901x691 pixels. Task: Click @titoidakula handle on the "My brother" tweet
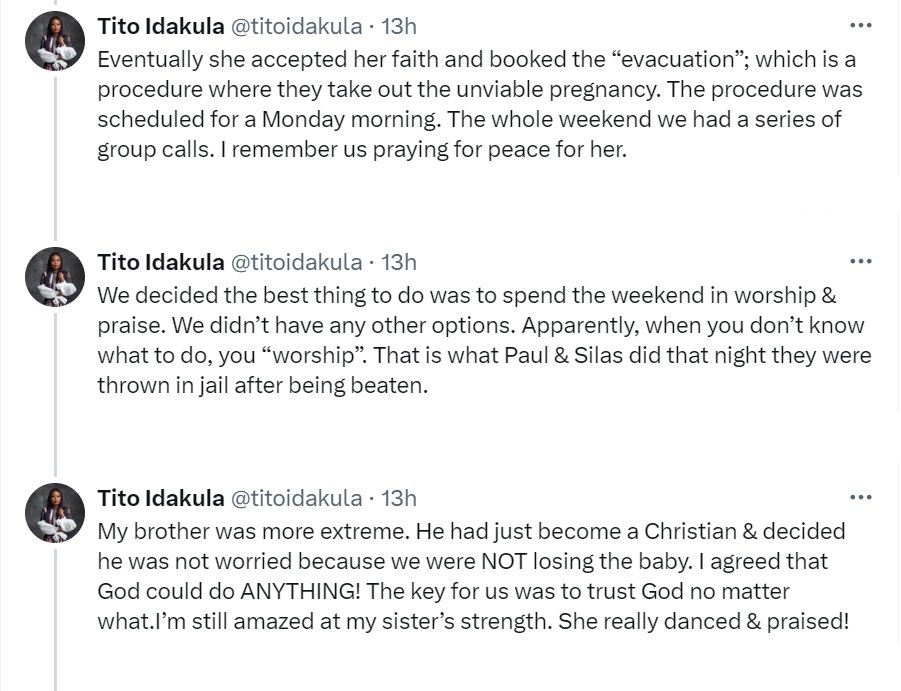coord(296,498)
